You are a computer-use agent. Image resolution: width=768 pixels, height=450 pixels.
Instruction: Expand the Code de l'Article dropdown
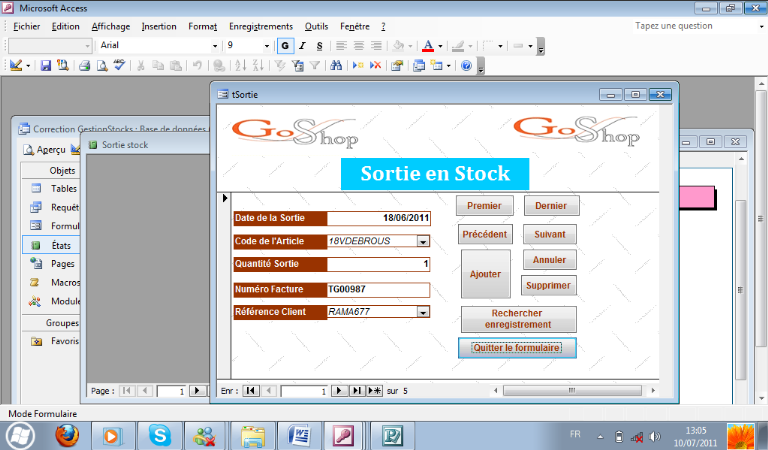pyautogui.click(x=422, y=241)
